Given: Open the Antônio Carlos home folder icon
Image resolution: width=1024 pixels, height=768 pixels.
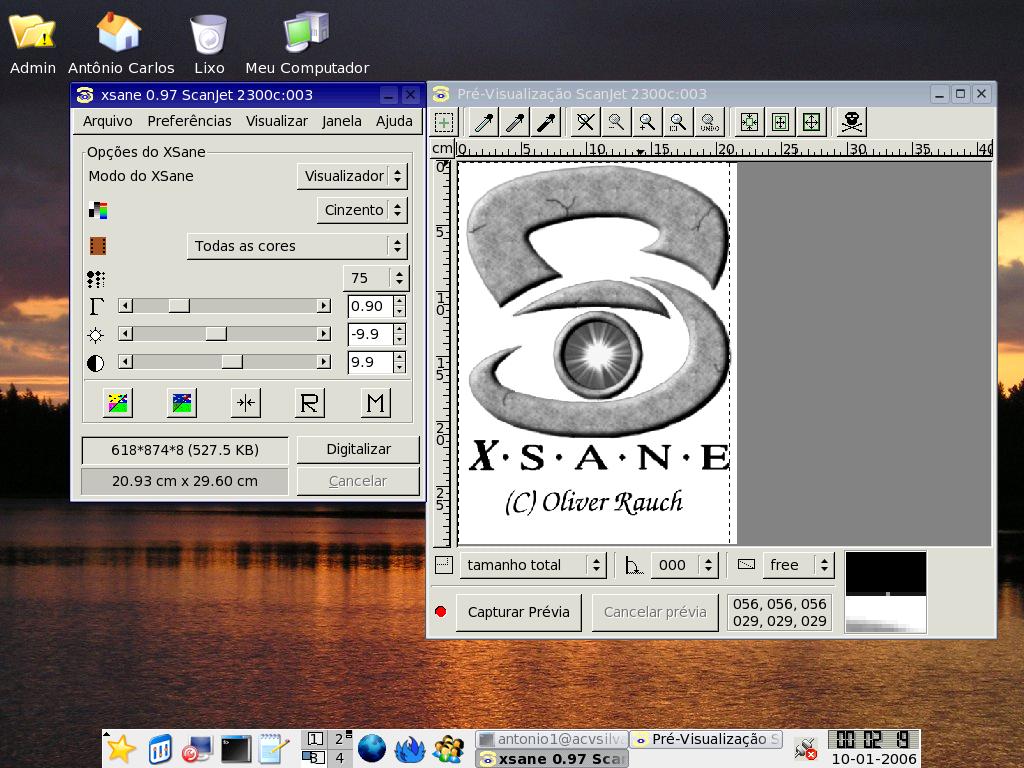Looking at the screenshot, I should click(x=121, y=43).
